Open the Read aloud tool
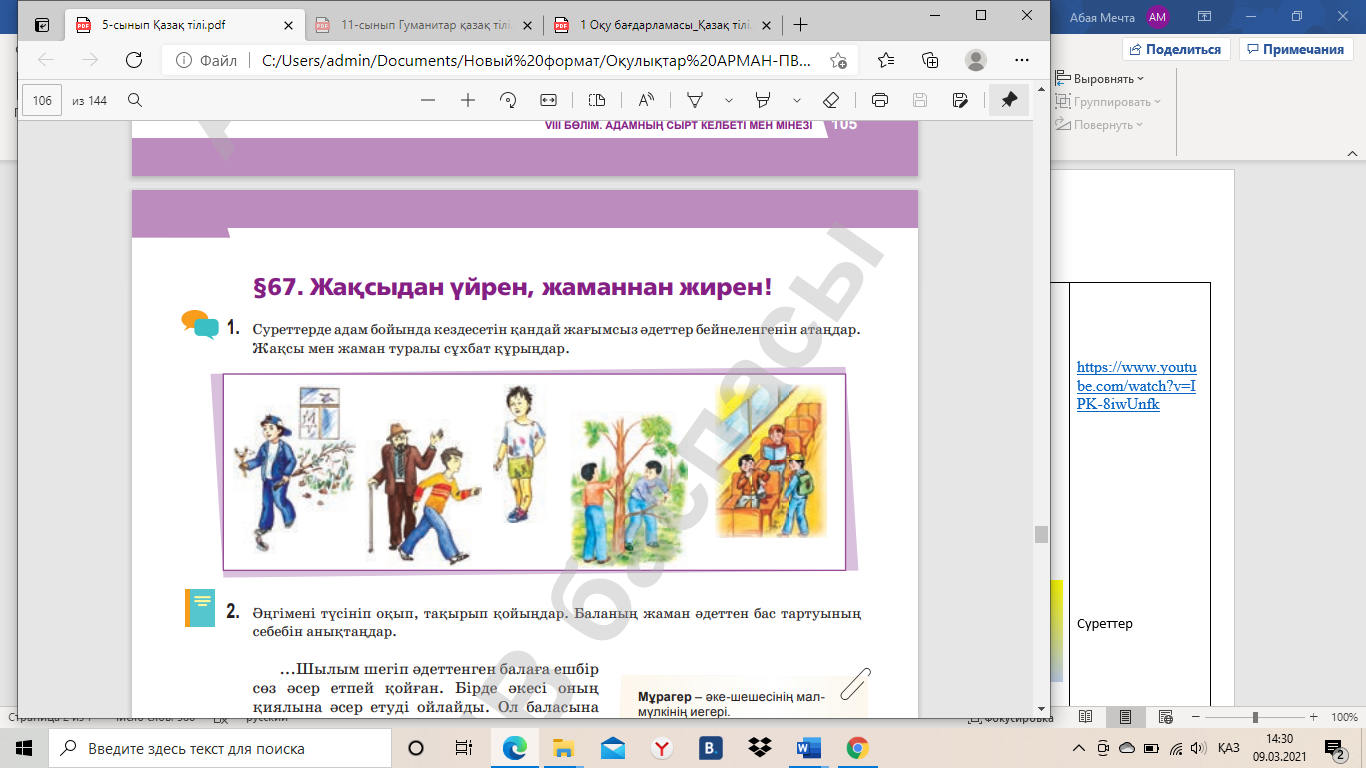This screenshot has height=768, width=1366. [x=645, y=100]
